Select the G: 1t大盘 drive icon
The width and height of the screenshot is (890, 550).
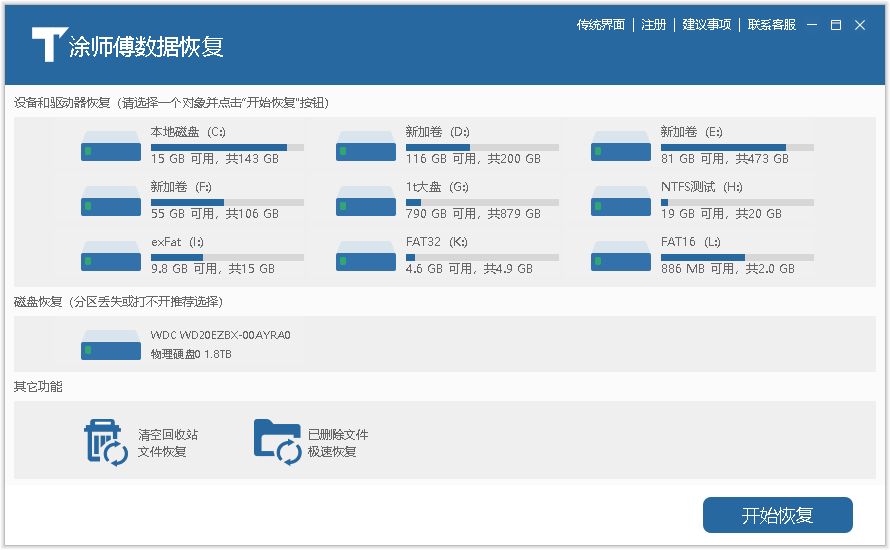[x=365, y=201]
